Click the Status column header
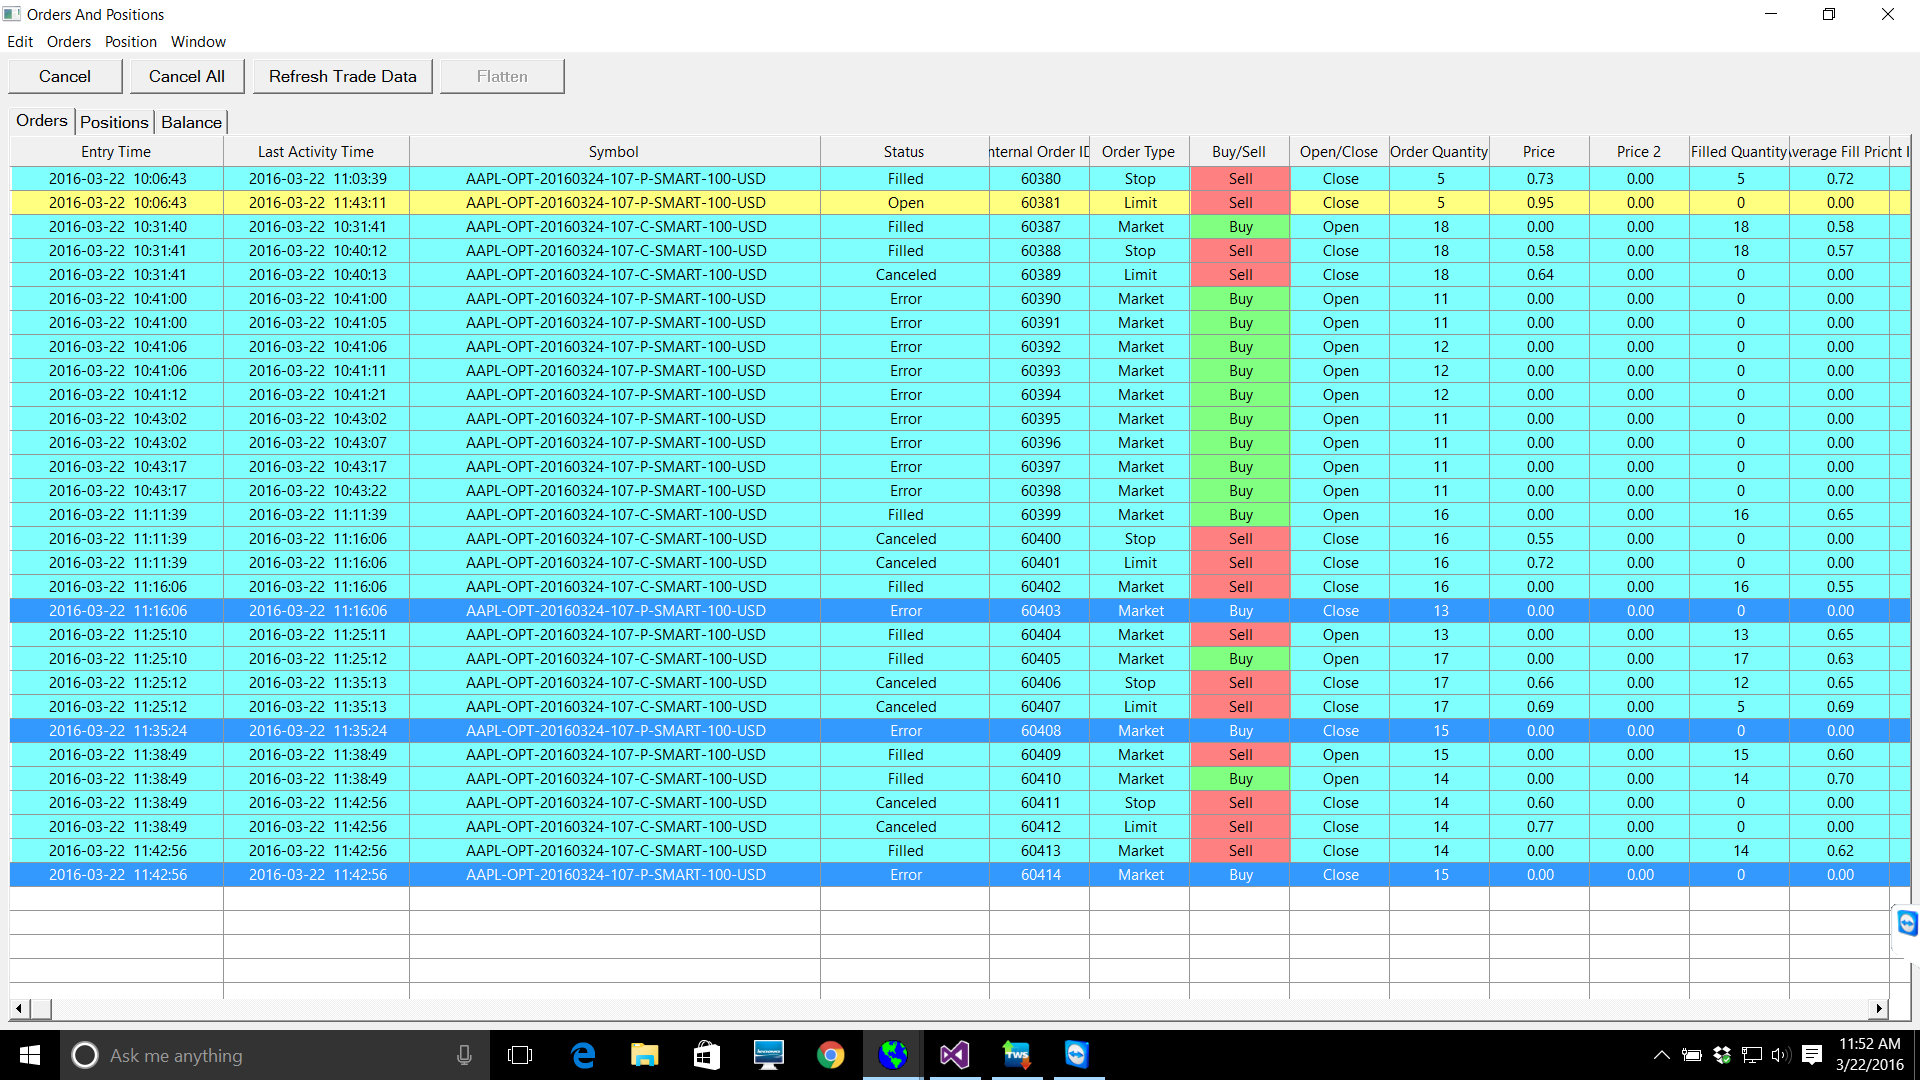Image resolution: width=1920 pixels, height=1080 pixels. (904, 152)
